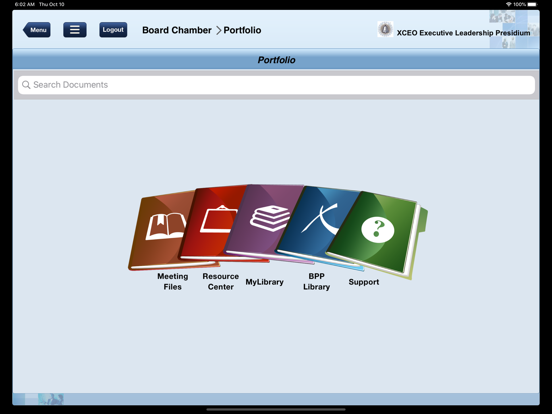The width and height of the screenshot is (552, 414).
Task: Click the Search Documents field
Action: 276,85
